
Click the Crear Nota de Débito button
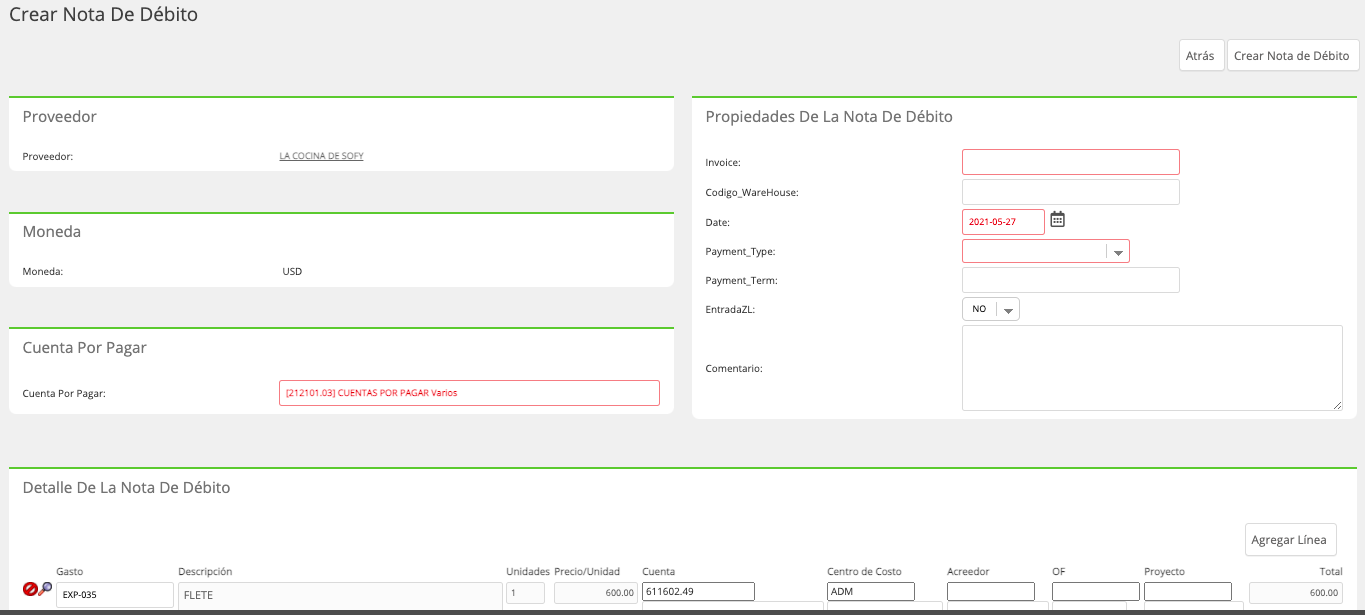pos(1293,56)
